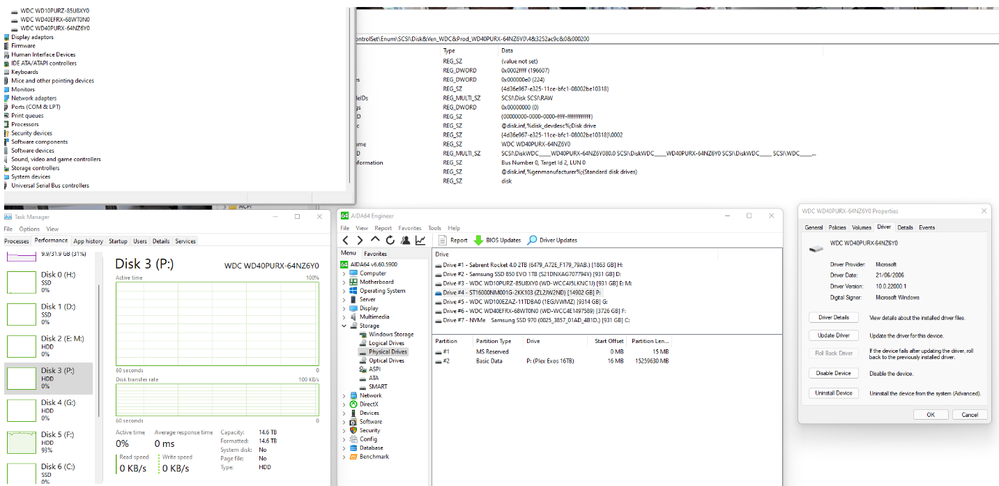Image resolution: width=999 pixels, height=486 pixels.
Task: Expand the Computer node in AIDA64
Action: 344,273
